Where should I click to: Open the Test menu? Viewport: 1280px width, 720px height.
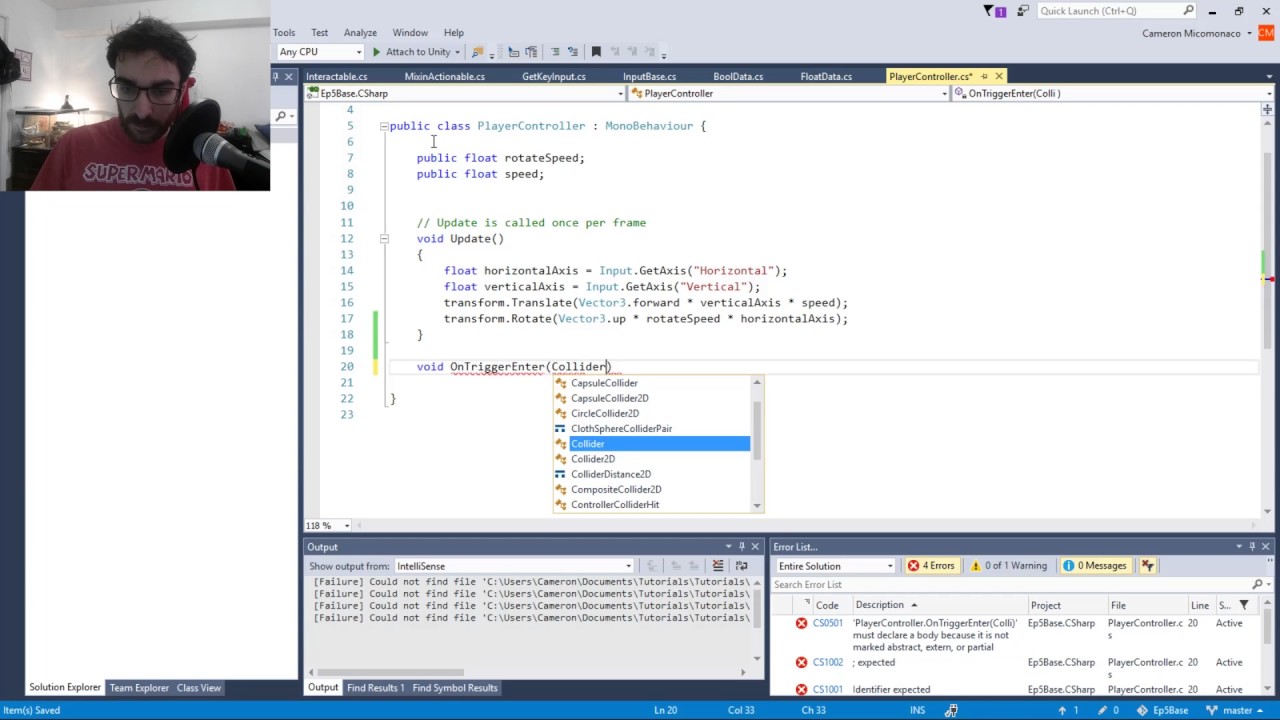coord(319,33)
